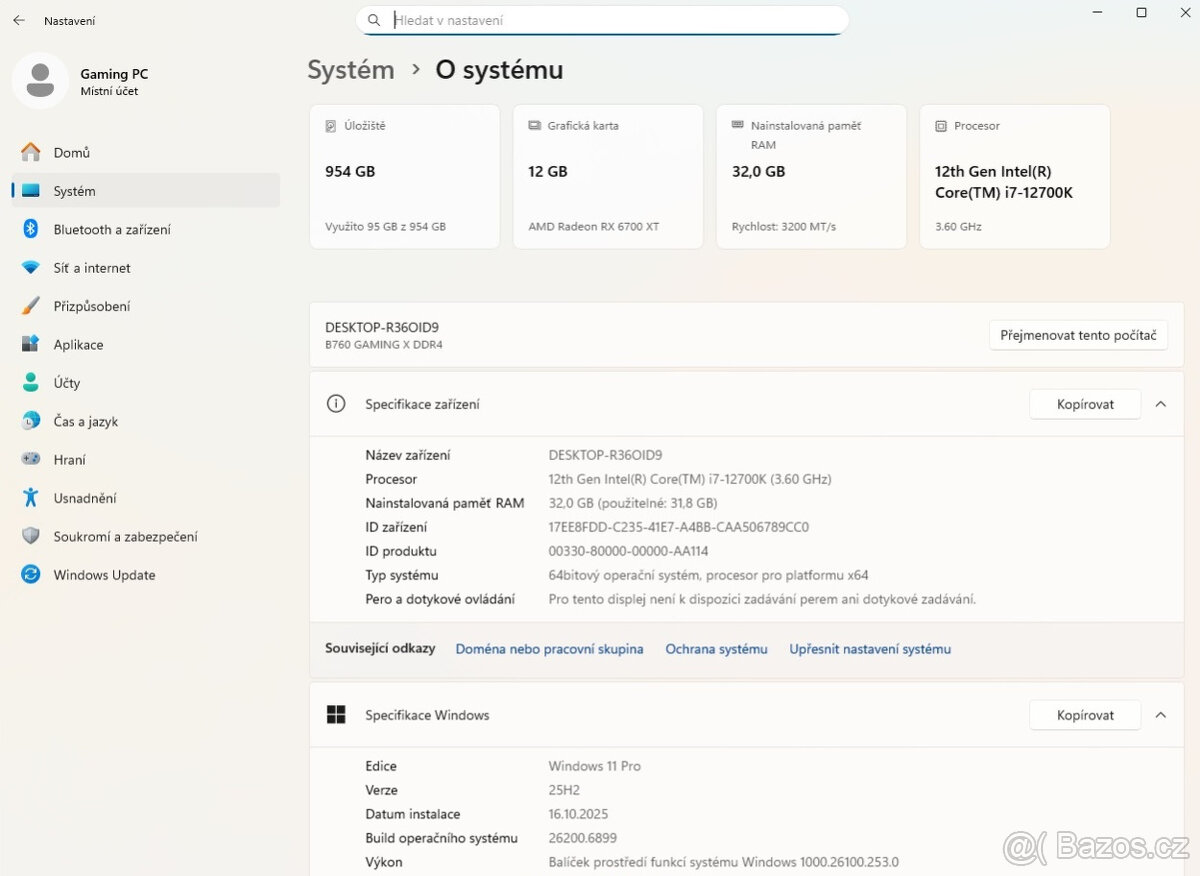Click Přejmenovat tento počítač
This screenshot has width=1200, height=876.
coord(1078,335)
